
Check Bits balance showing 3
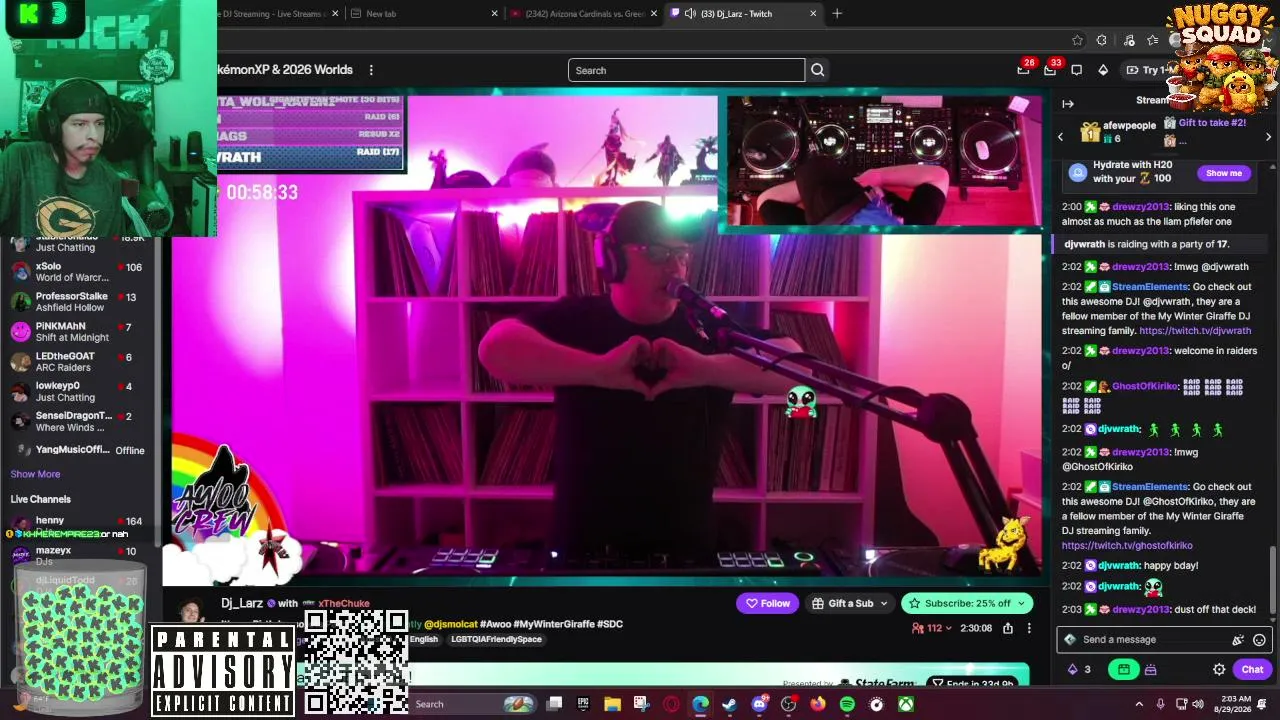[x=1079, y=670]
